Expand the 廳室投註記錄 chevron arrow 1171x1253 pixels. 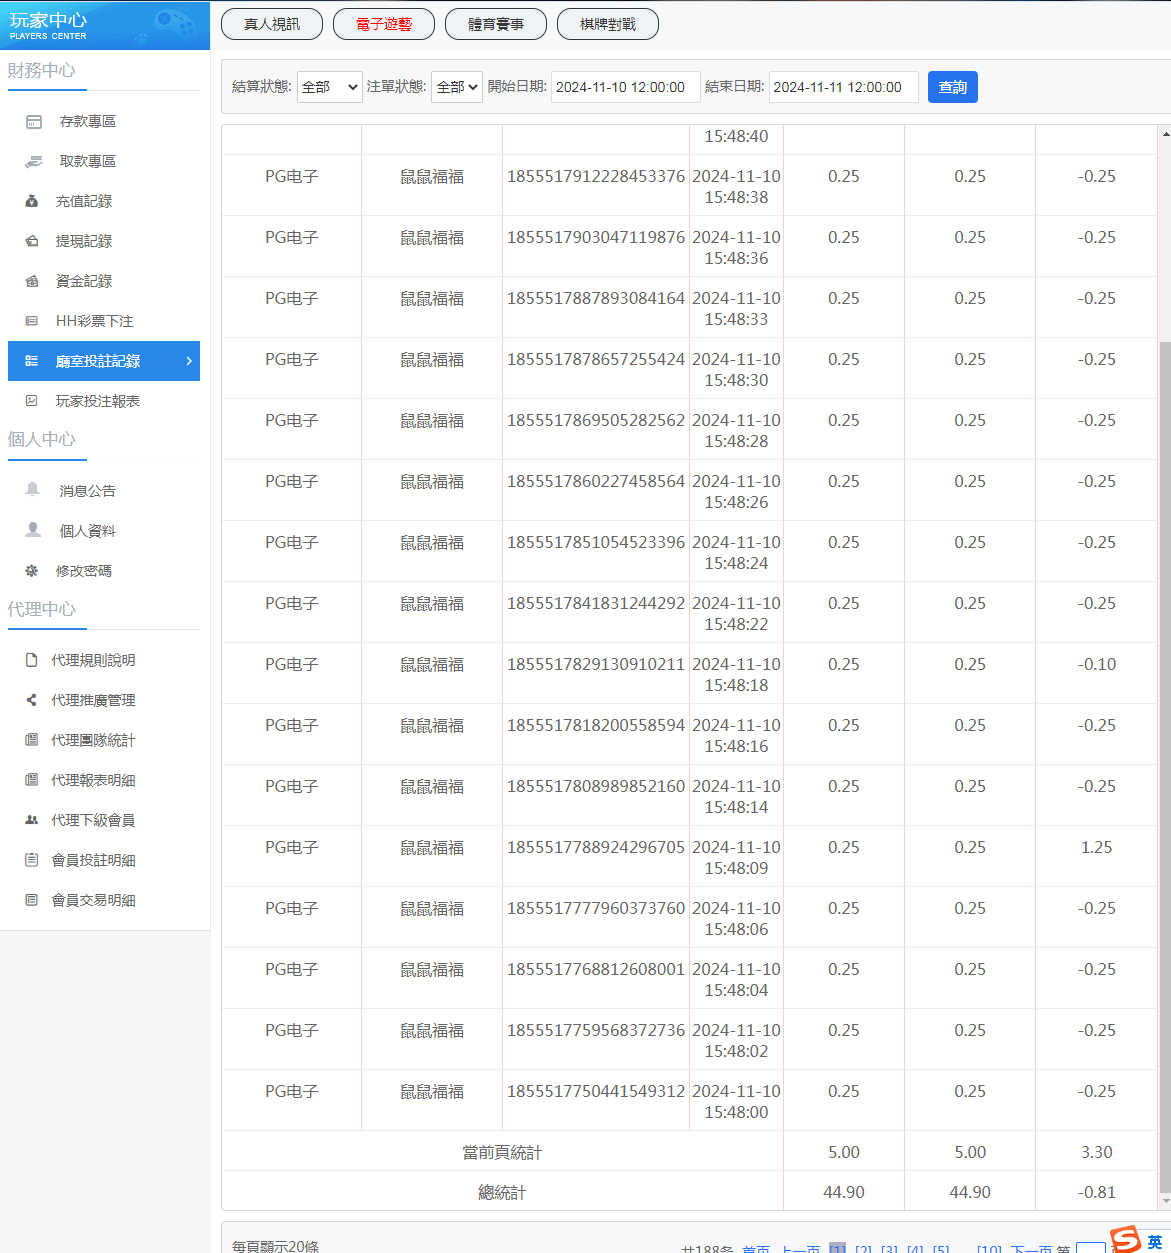click(189, 361)
